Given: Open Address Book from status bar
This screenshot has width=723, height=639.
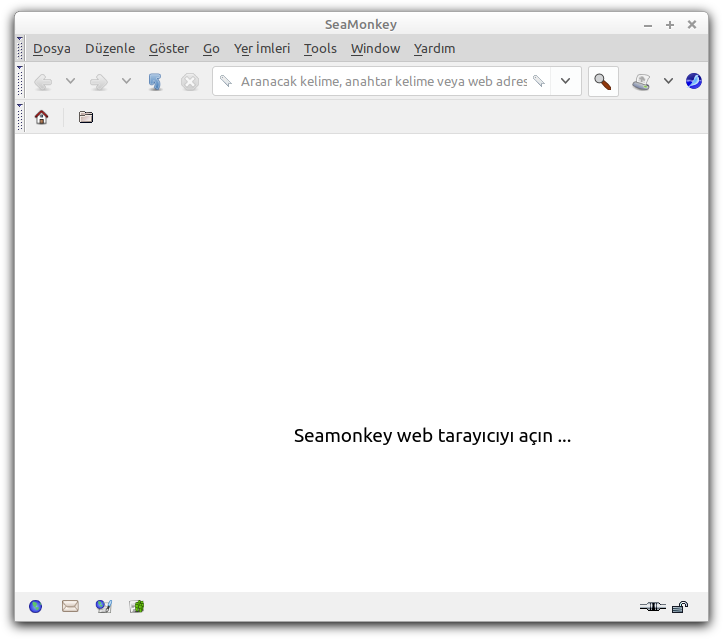Looking at the screenshot, I should pyautogui.click(x=137, y=606).
